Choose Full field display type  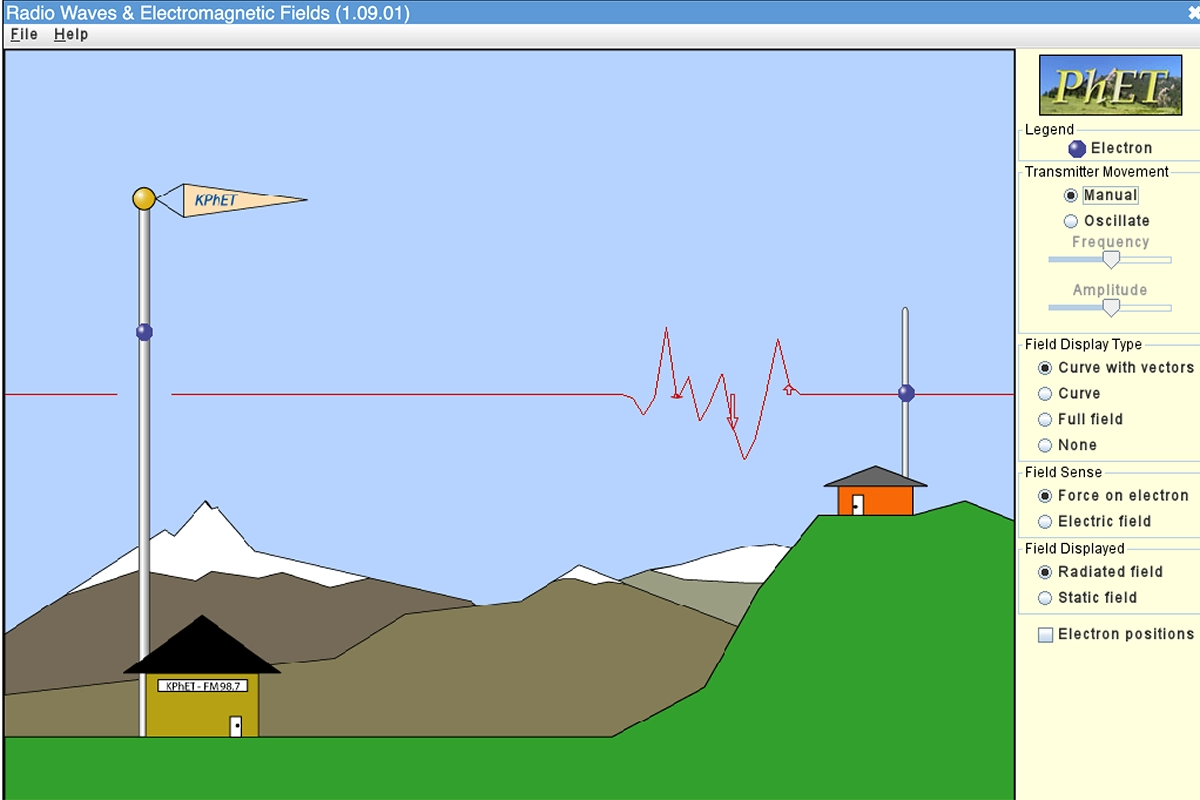click(1046, 420)
